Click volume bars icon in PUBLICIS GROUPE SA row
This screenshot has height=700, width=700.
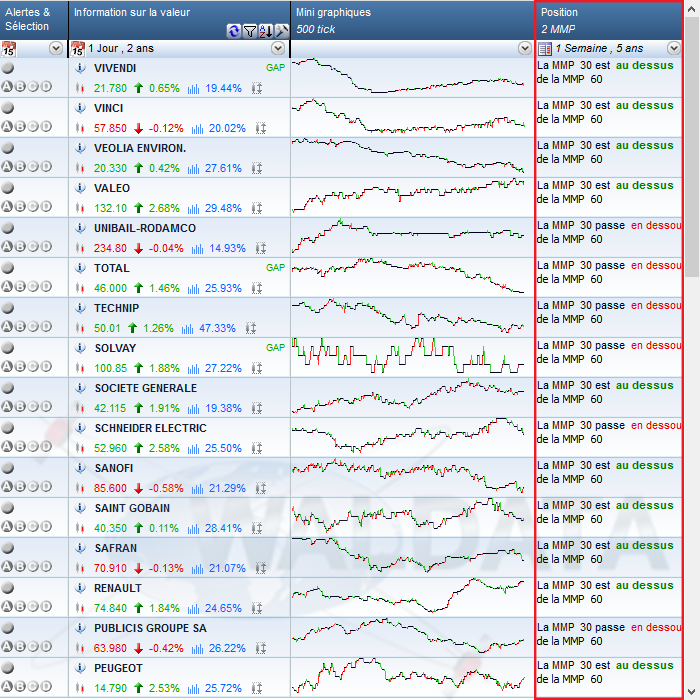197,648
